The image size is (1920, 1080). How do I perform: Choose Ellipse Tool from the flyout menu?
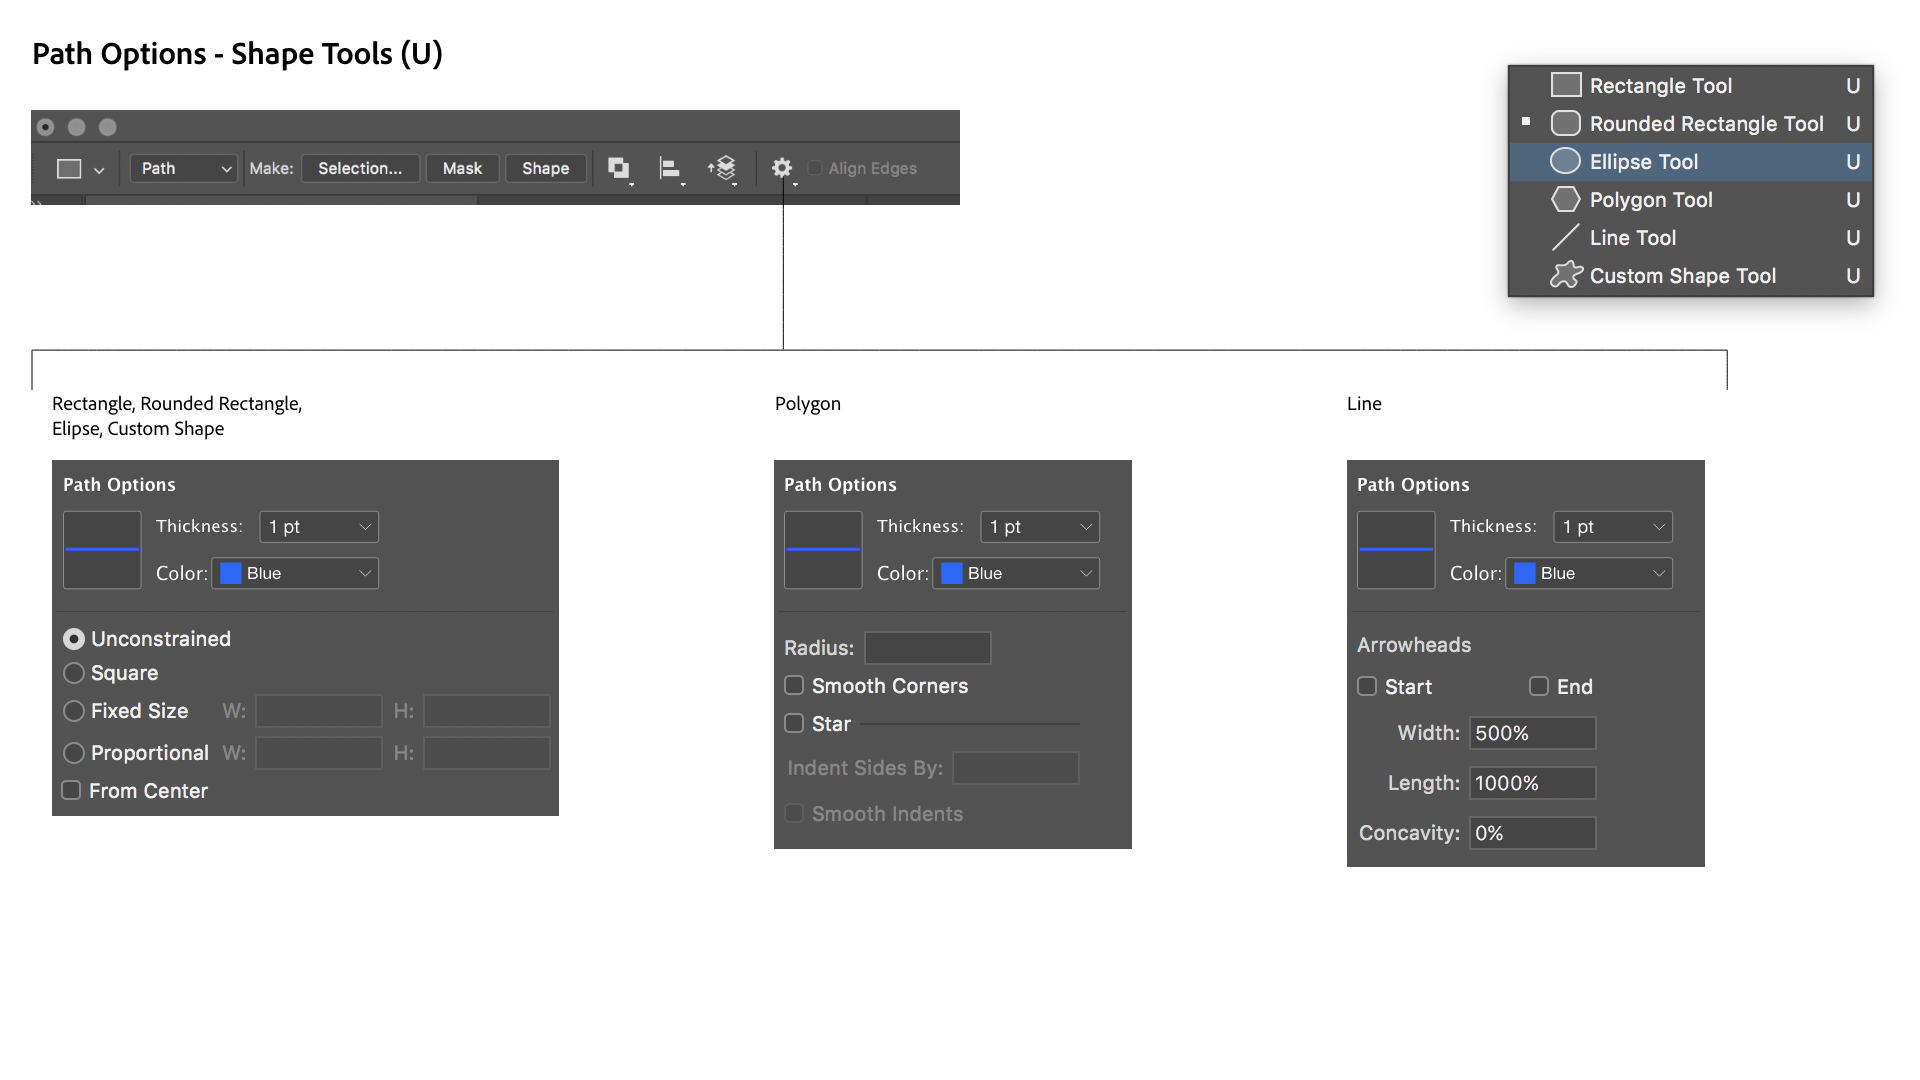[1643, 162]
